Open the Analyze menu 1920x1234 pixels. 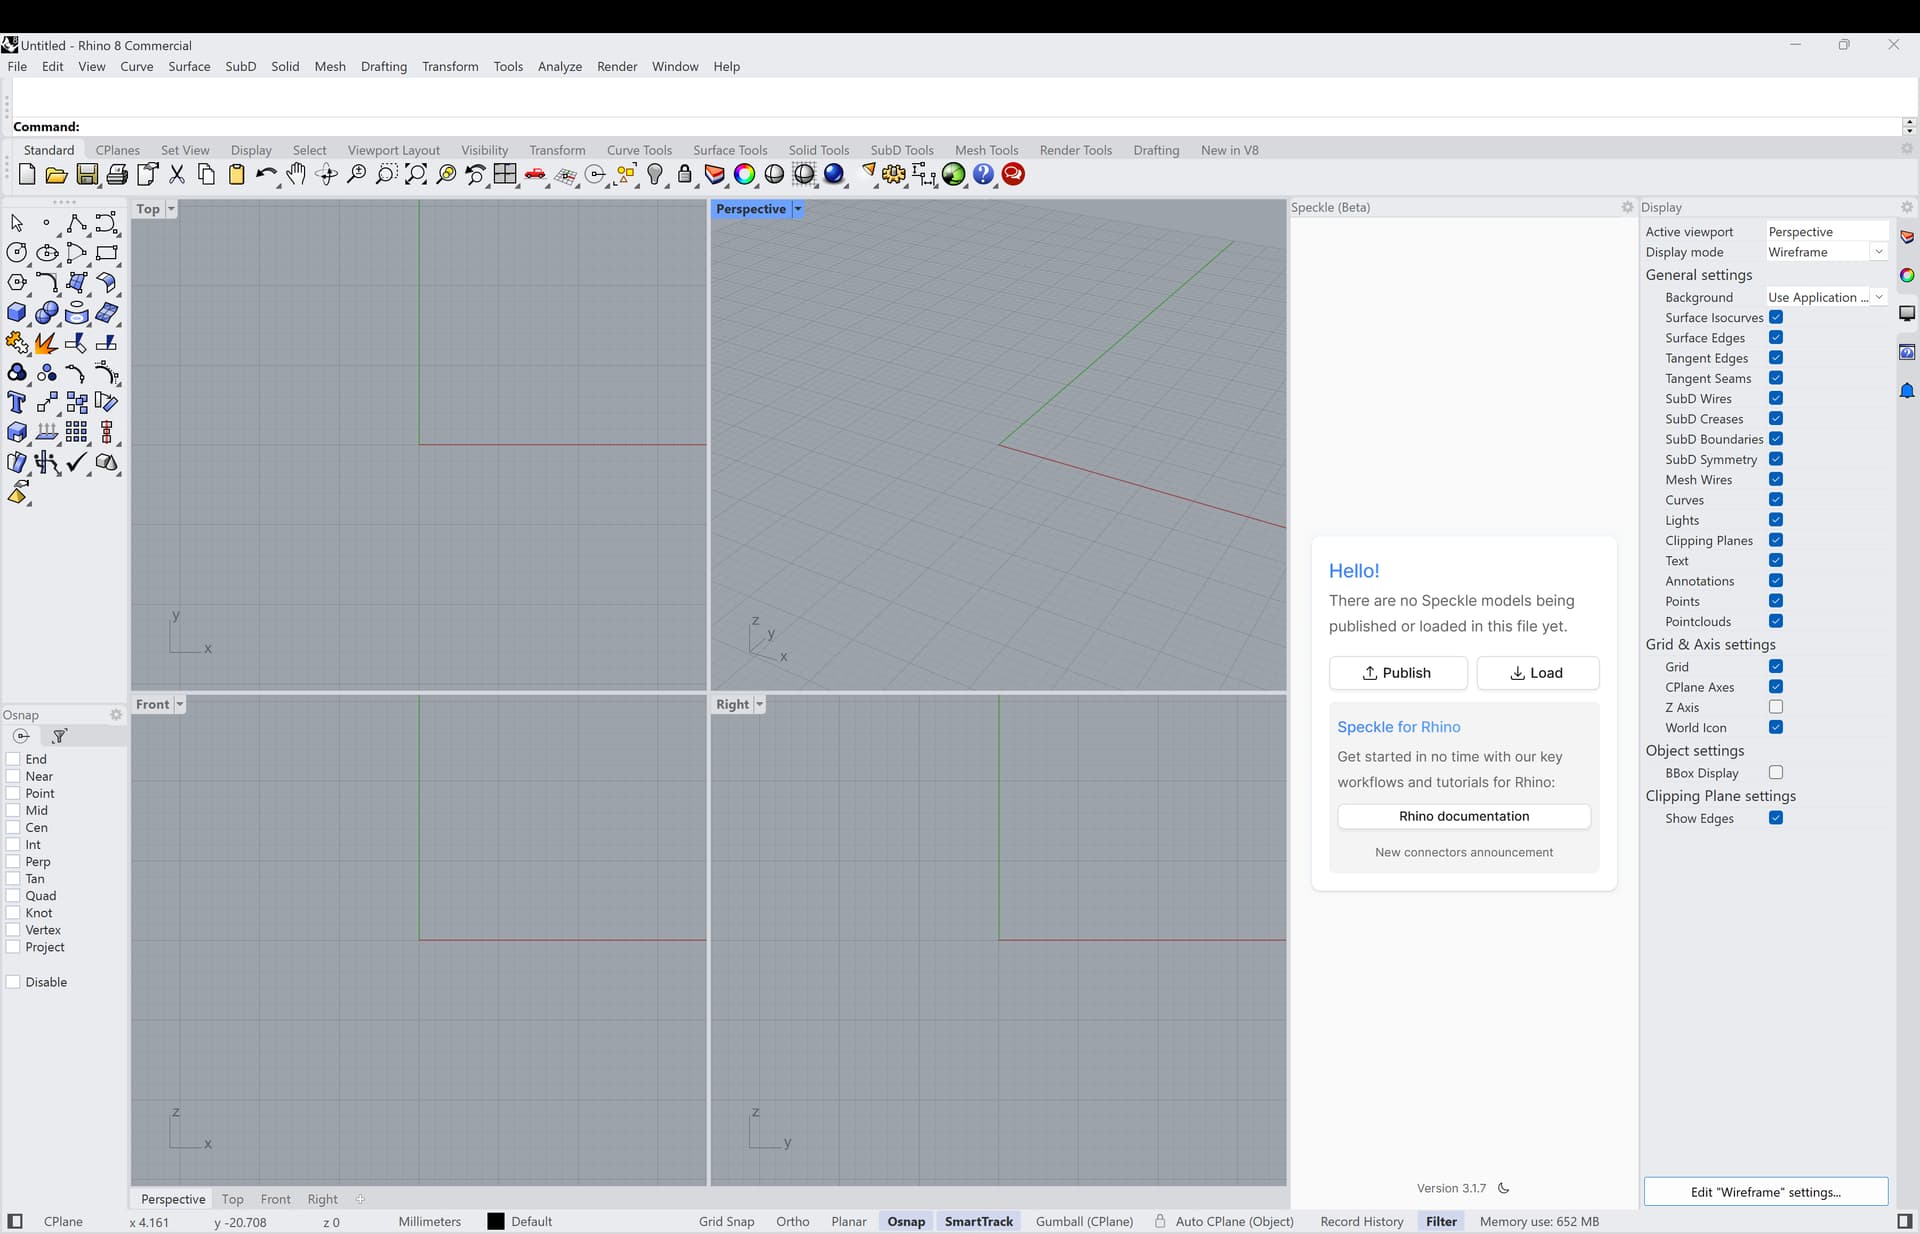click(x=559, y=67)
